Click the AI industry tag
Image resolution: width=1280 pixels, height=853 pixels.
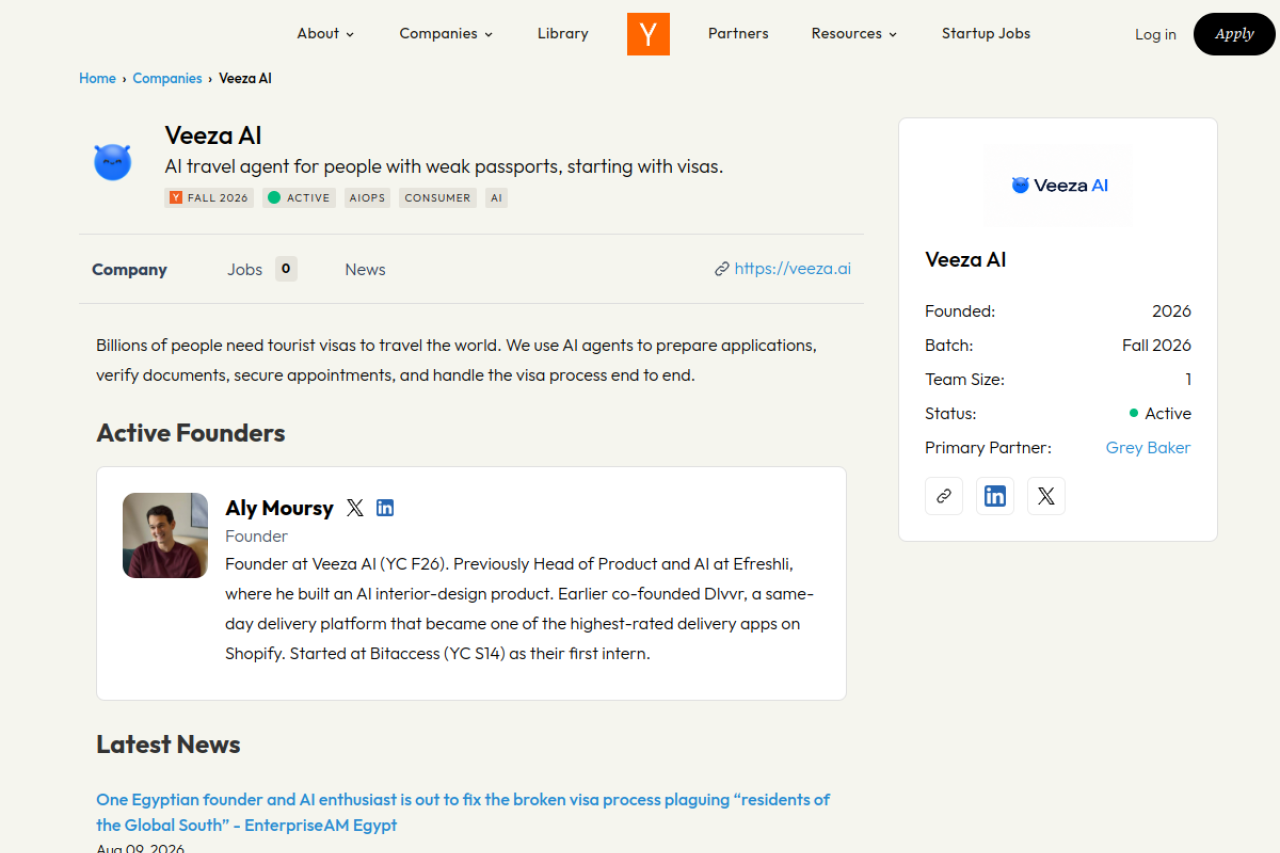pyautogui.click(x=497, y=198)
